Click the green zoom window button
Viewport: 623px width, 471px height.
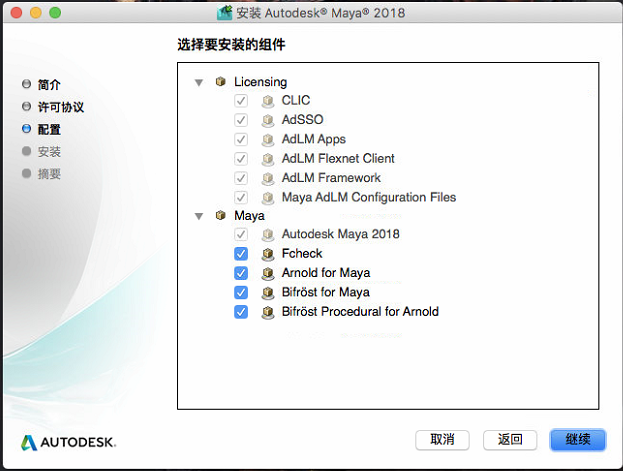coord(55,13)
